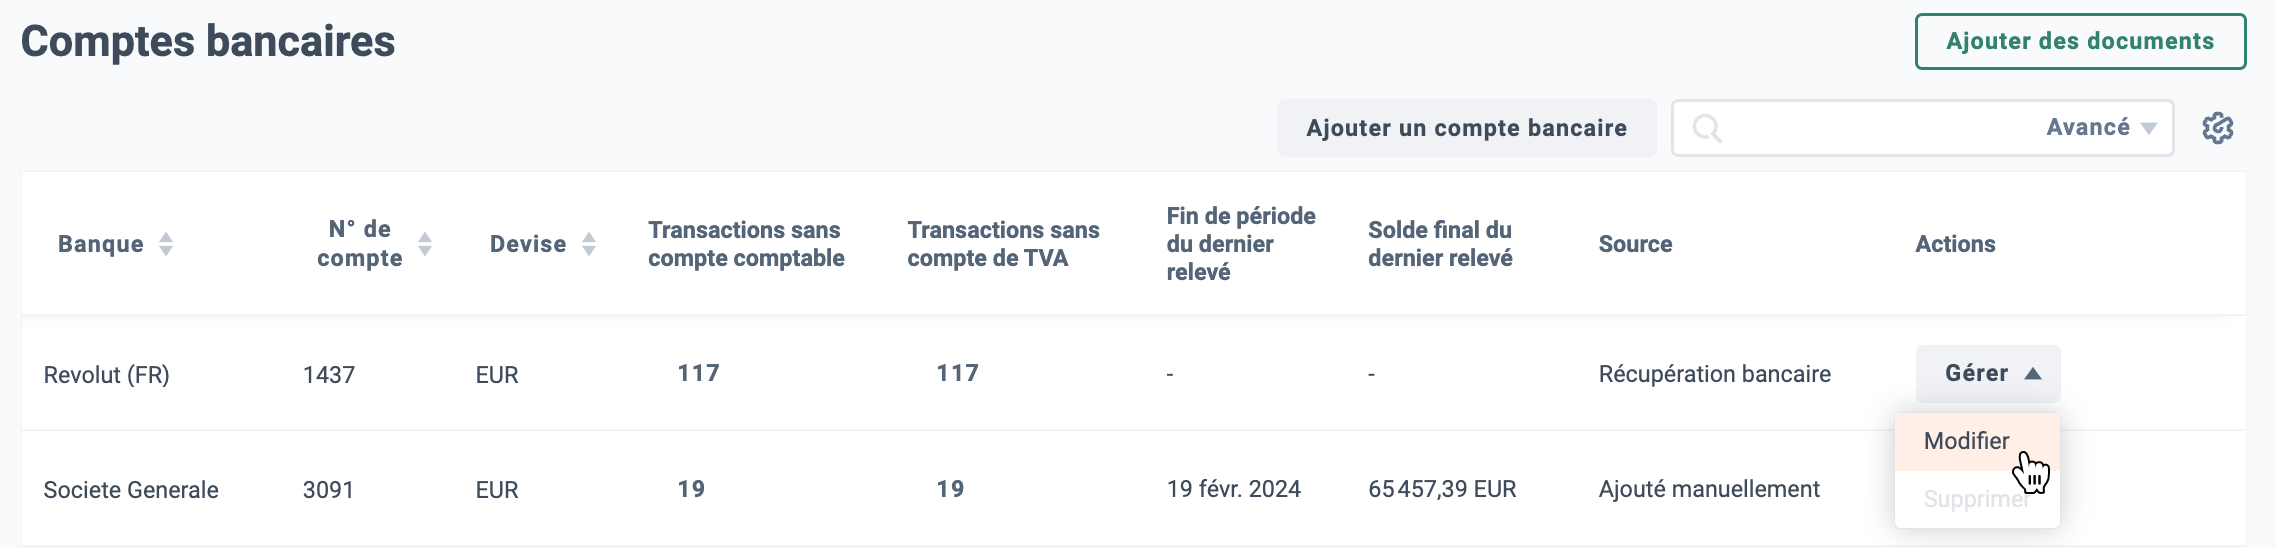
Task: Click 117 transactions sans compte comptable
Action: pyautogui.click(x=698, y=373)
